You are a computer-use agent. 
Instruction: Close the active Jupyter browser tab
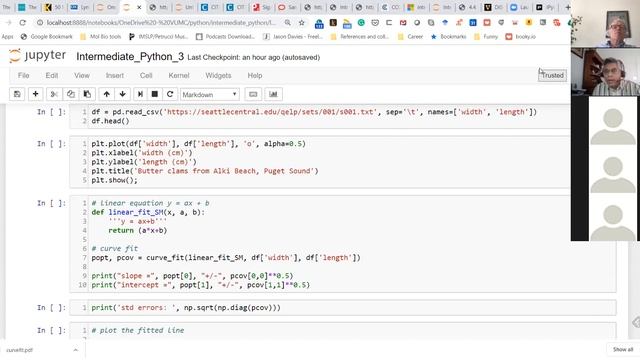tap(139, 7)
